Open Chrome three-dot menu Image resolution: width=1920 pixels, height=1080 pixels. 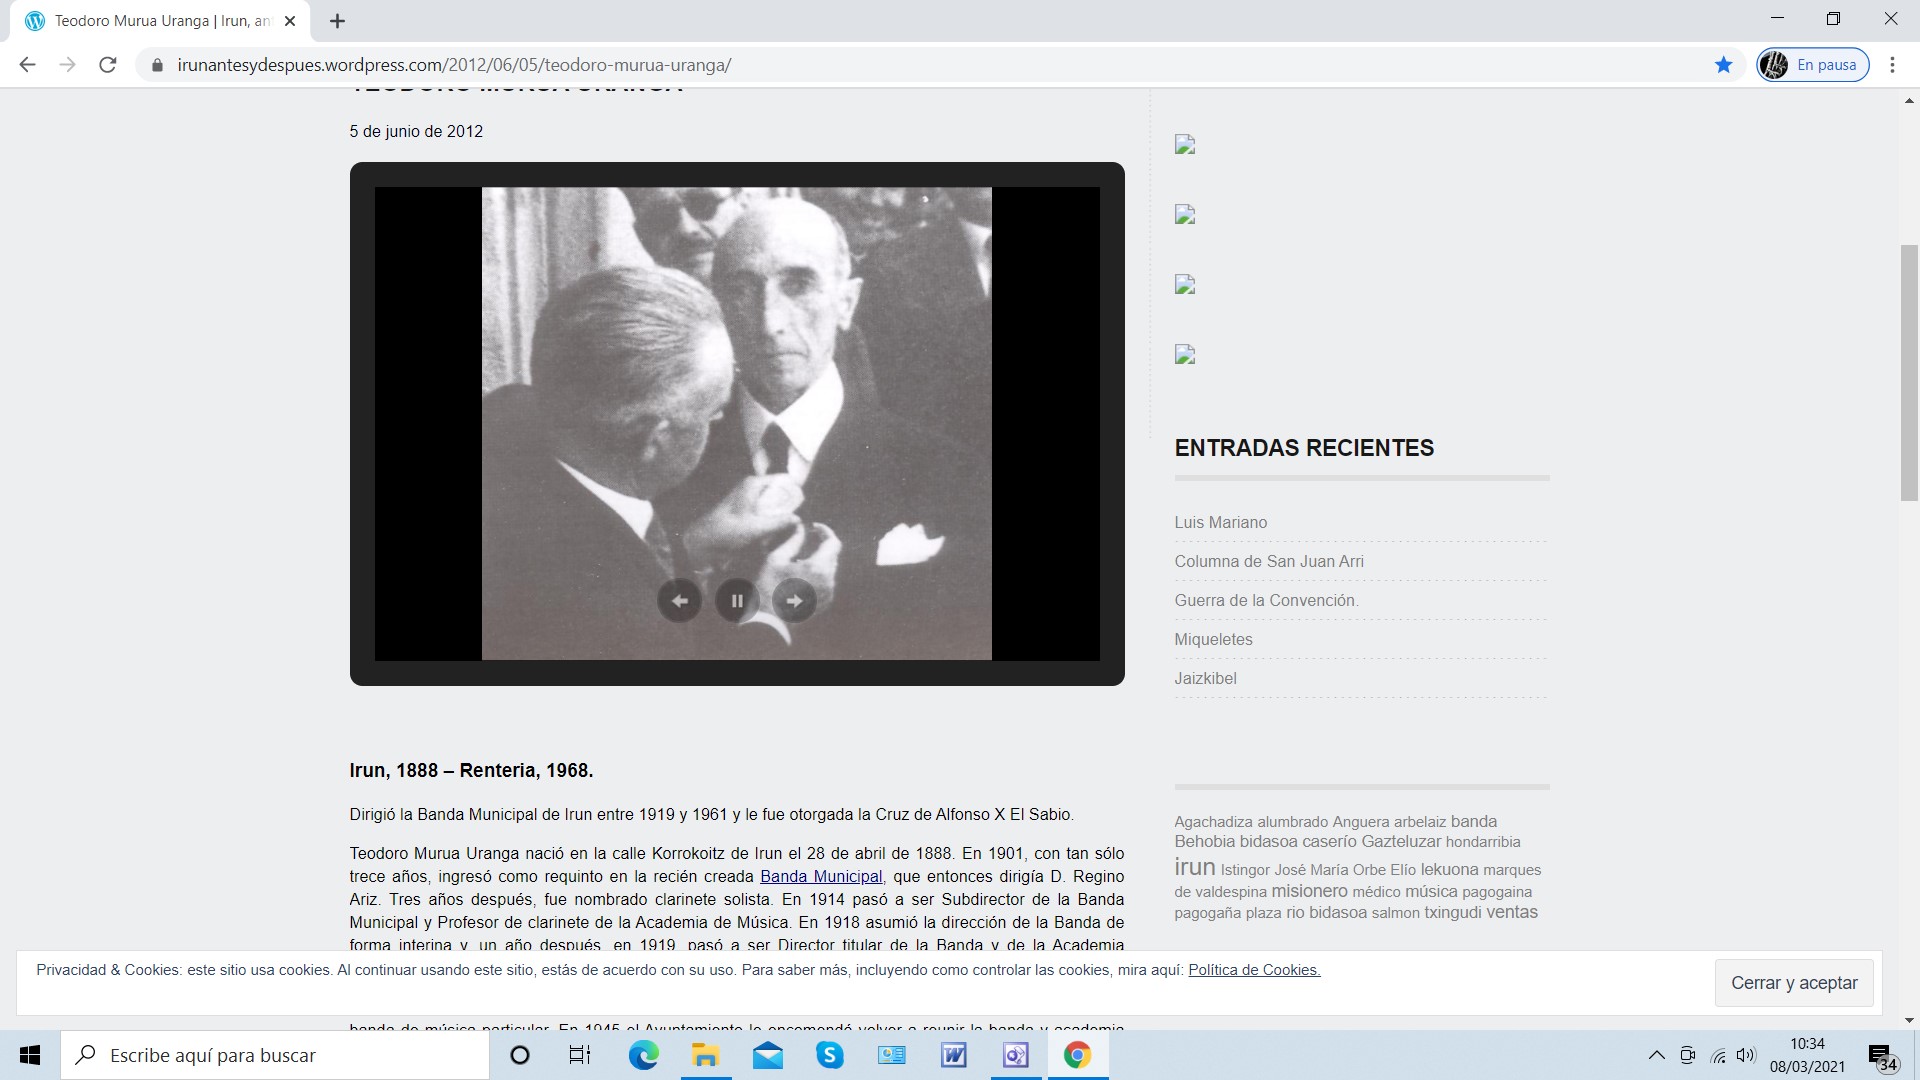(x=1892, y=65)
